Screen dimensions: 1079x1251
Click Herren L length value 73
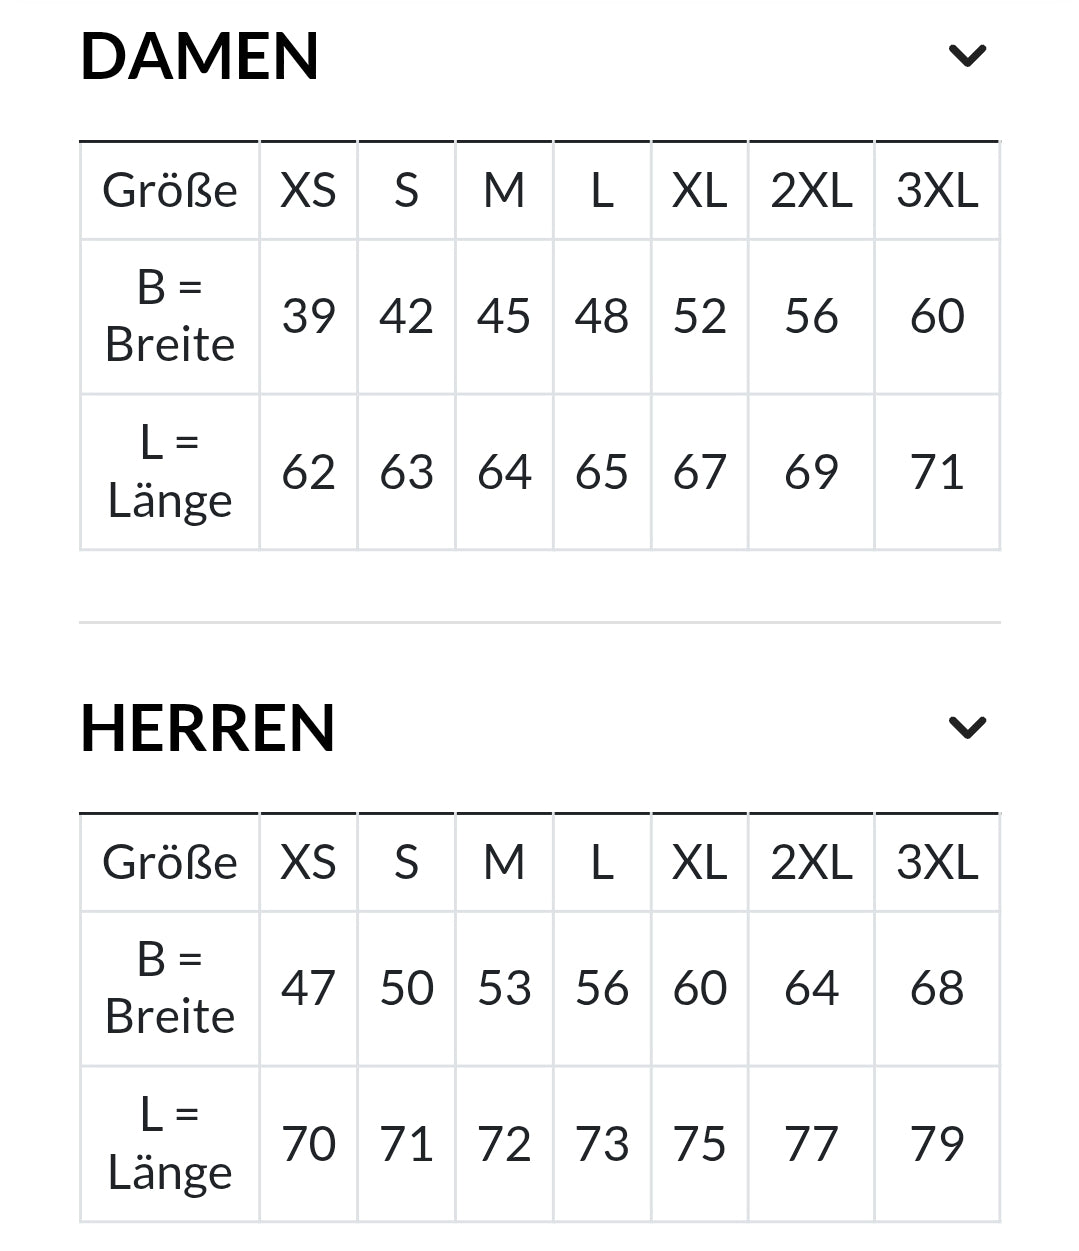(602, 1144)
